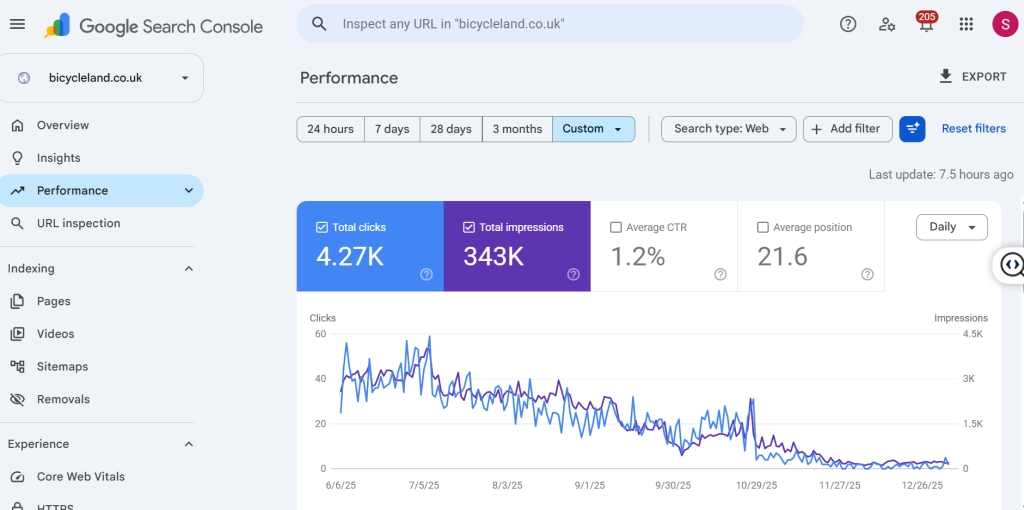Open the Search type: Web dropdown
Image resolution: width=1024 pixels, height=510 pixels.
tap(729, 129)
